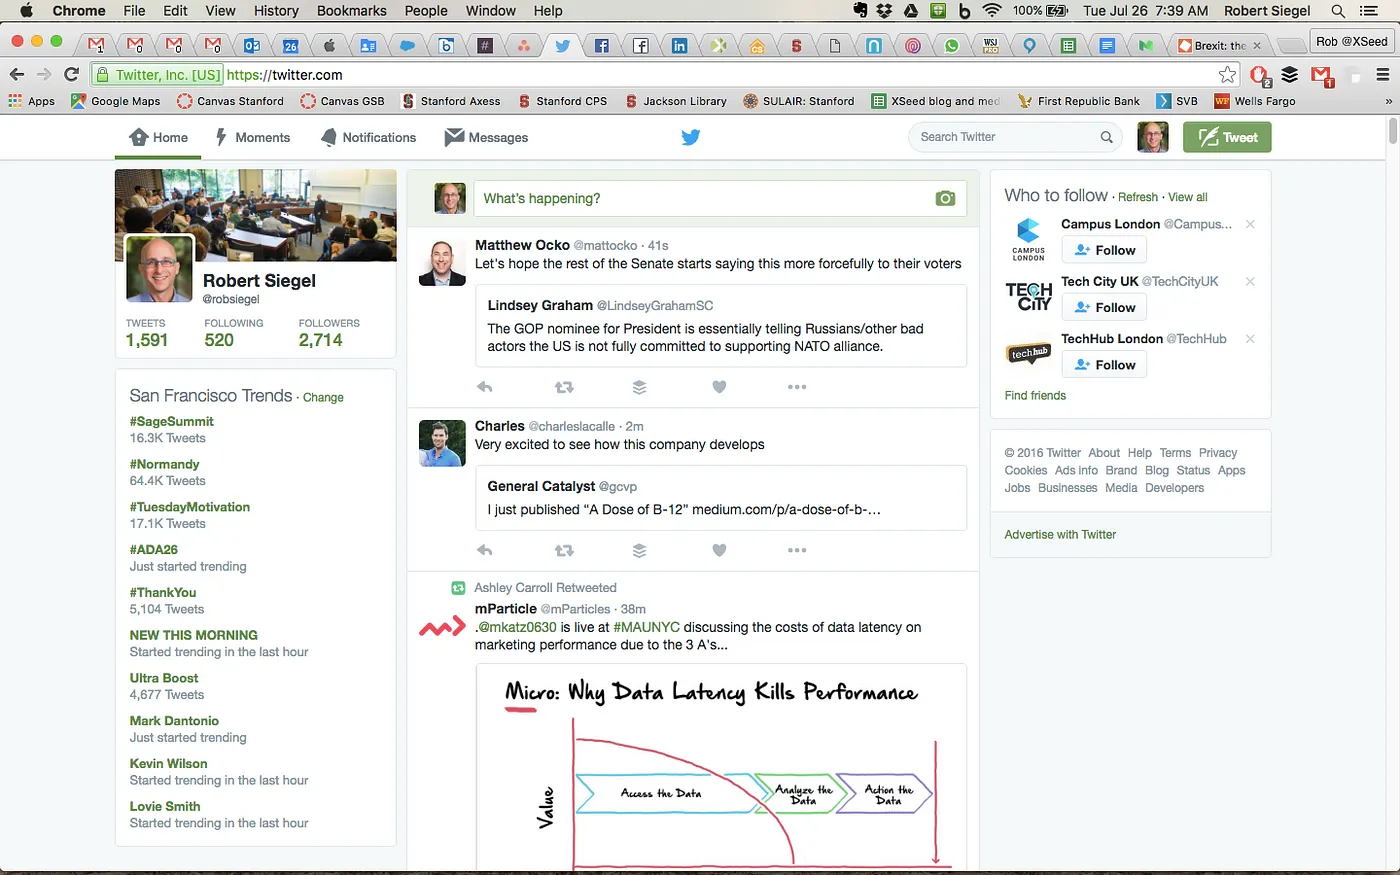The width and height of the screenshot is (1400, 875).
Task: Open the Dropbox menu bar icon
Action: click(x=885, y=11)
